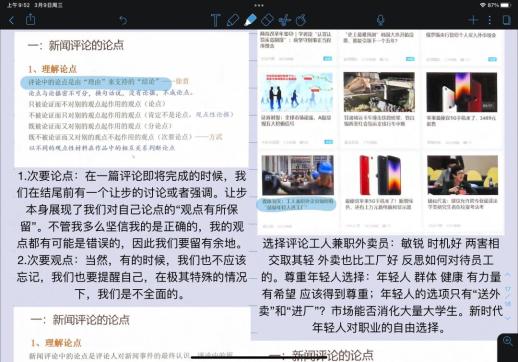Image resolution: width=518 pixels, height=362 pixels.
Task: Select the Text tool
Action: click(215, 20)
